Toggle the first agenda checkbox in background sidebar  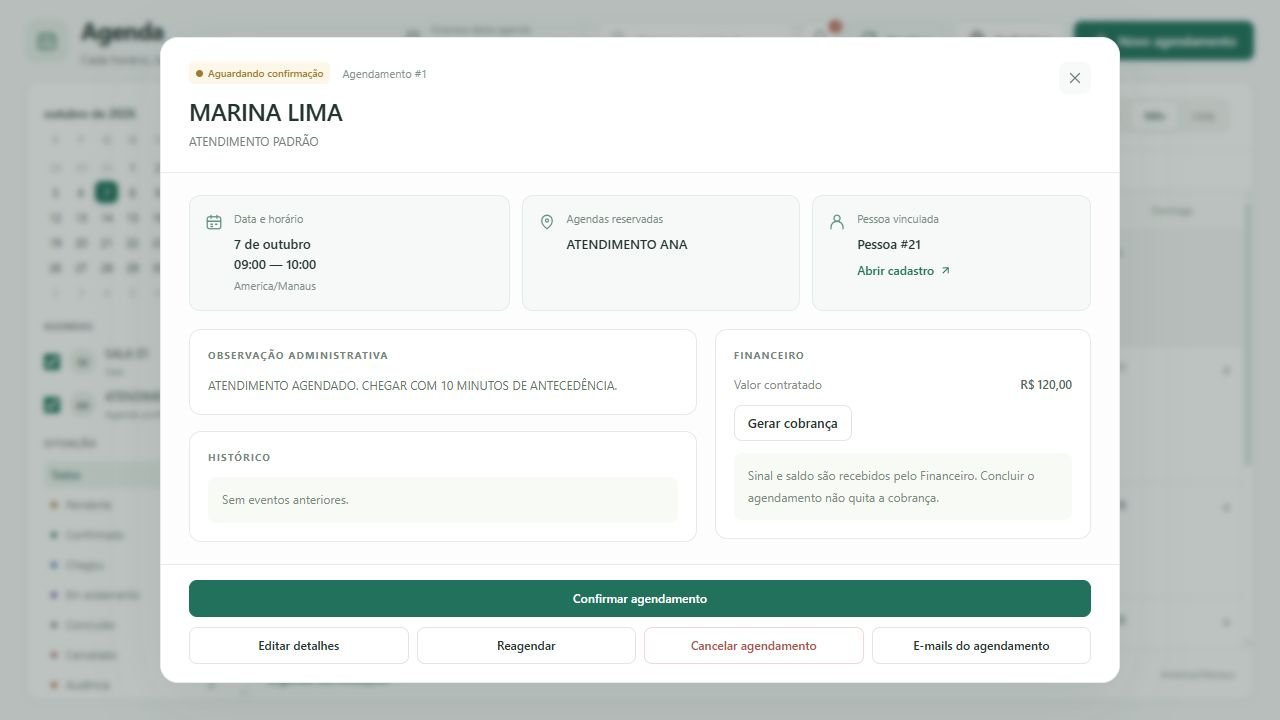[x=52, y=362]
